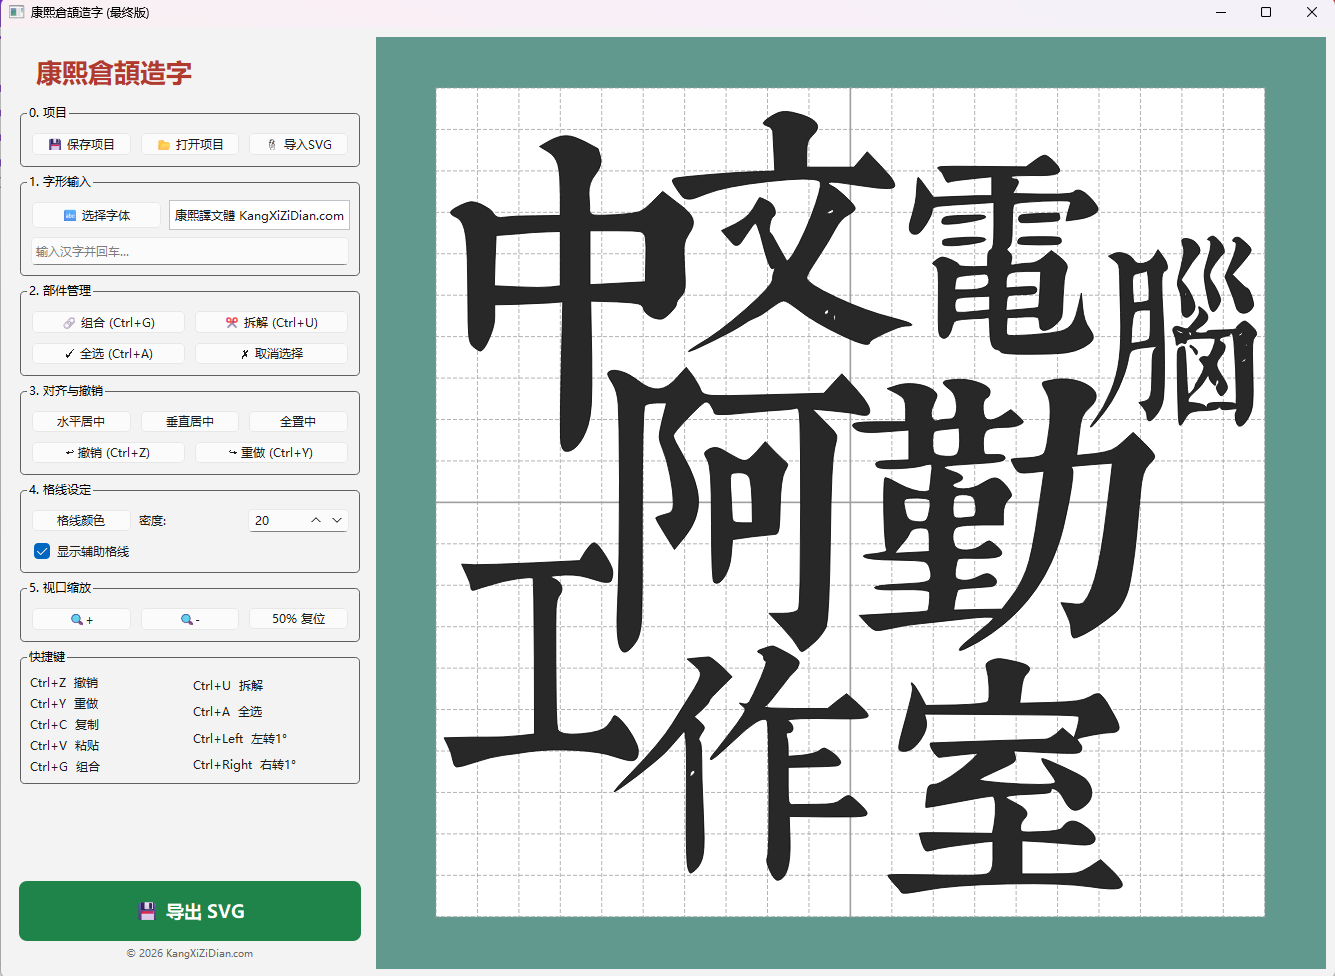Choose a font with 选择字体
Image resolution: width=1335 pixels, height=976 pixels.
pyautogui.click(x=96, y=216)
